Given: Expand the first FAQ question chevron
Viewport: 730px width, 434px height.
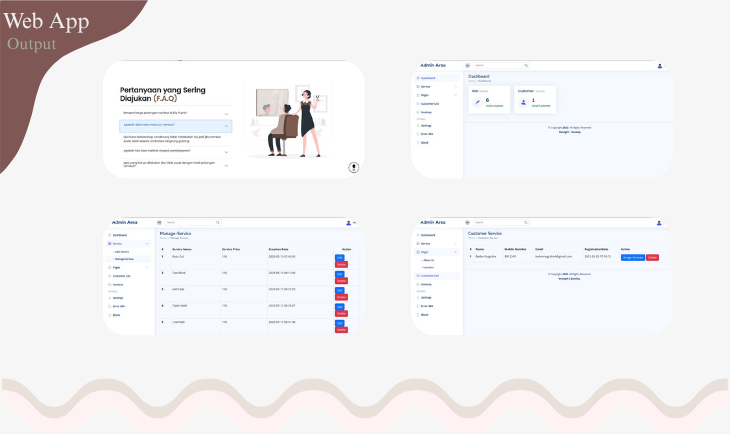Looking at the screenshot, I should click(x=227, y=113).
